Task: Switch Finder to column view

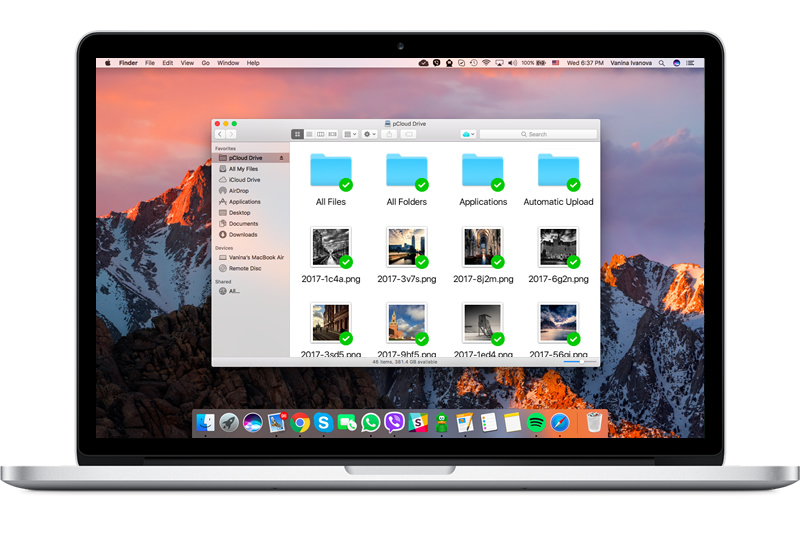Action: [319, 134]
